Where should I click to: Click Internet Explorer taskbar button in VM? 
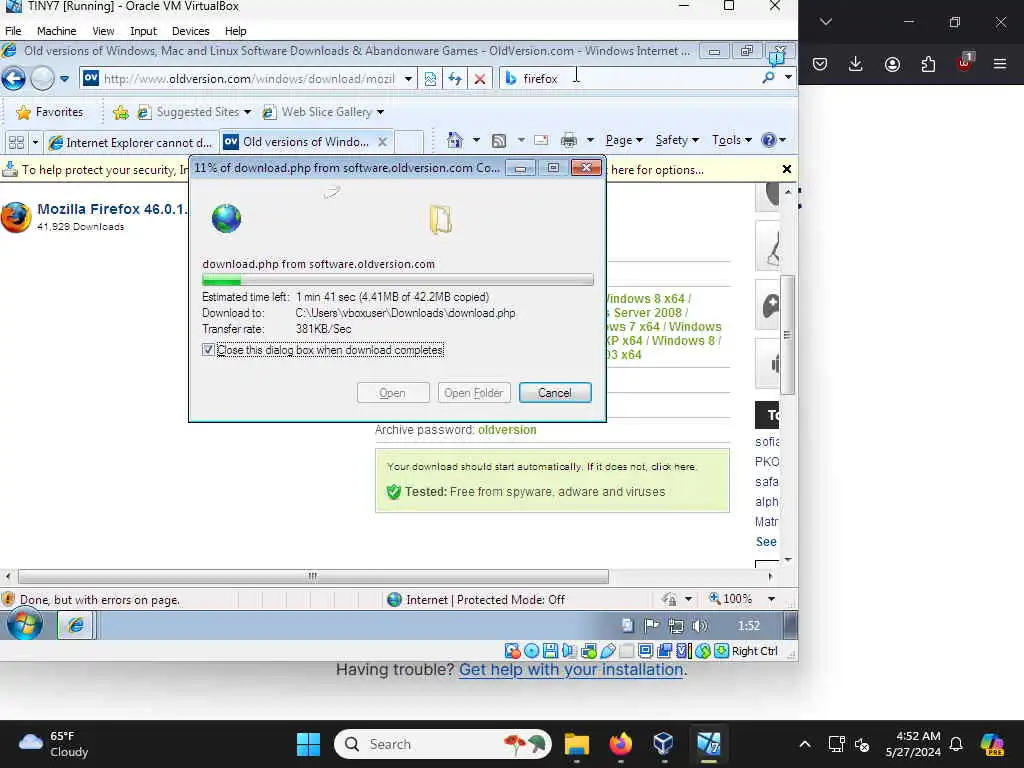click(76, 626)
